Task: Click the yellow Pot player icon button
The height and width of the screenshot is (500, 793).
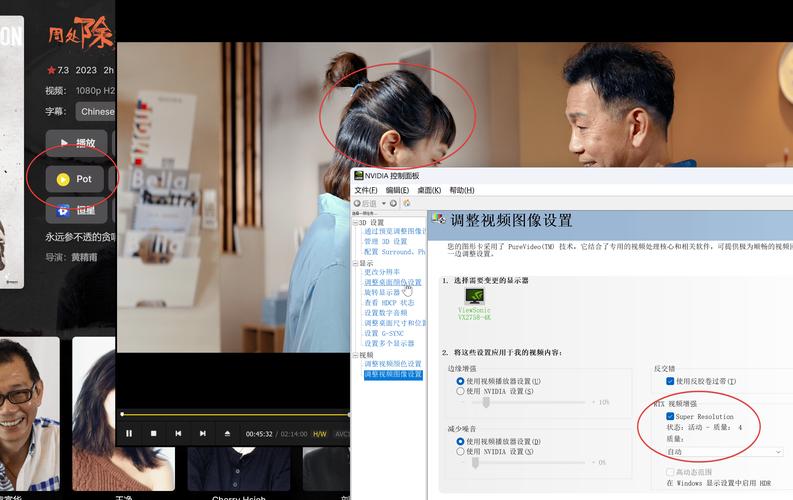Action: tap(75, 179)
